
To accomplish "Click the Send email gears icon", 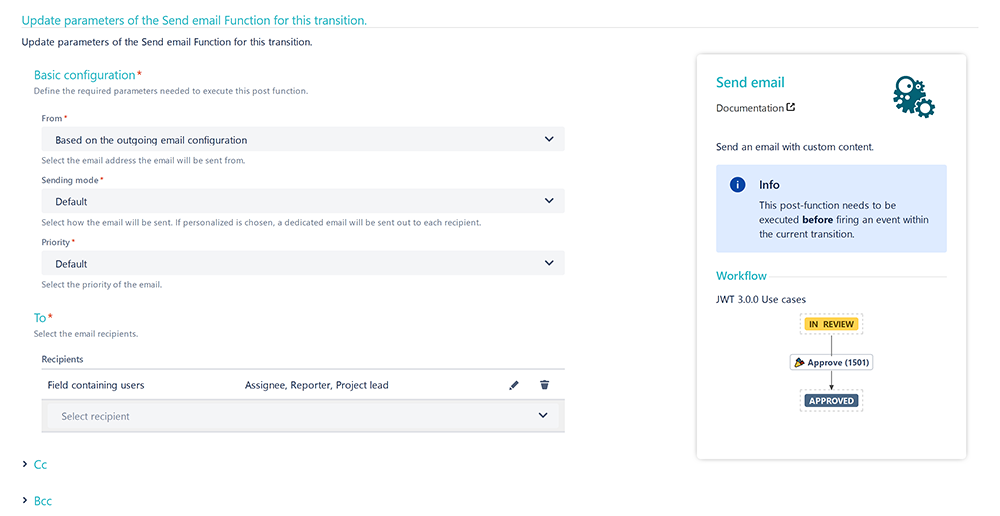I will (x=914, y=96).
